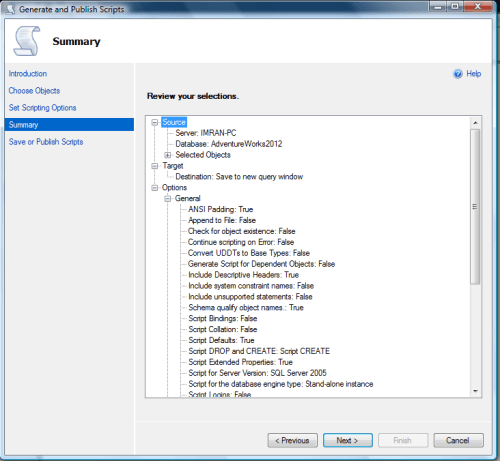
Task: Select 'Script Extended Properties: True' row
Action: pyautogui.click(x=240, y=362)
